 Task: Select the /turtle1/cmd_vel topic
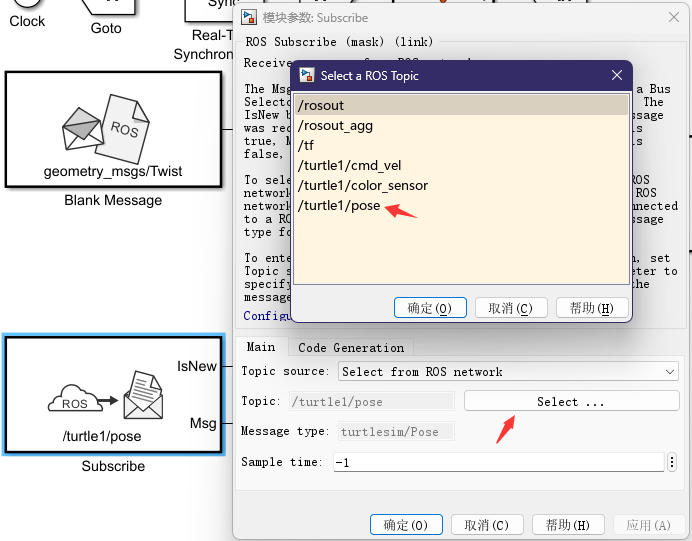click(x=461, y=165)
